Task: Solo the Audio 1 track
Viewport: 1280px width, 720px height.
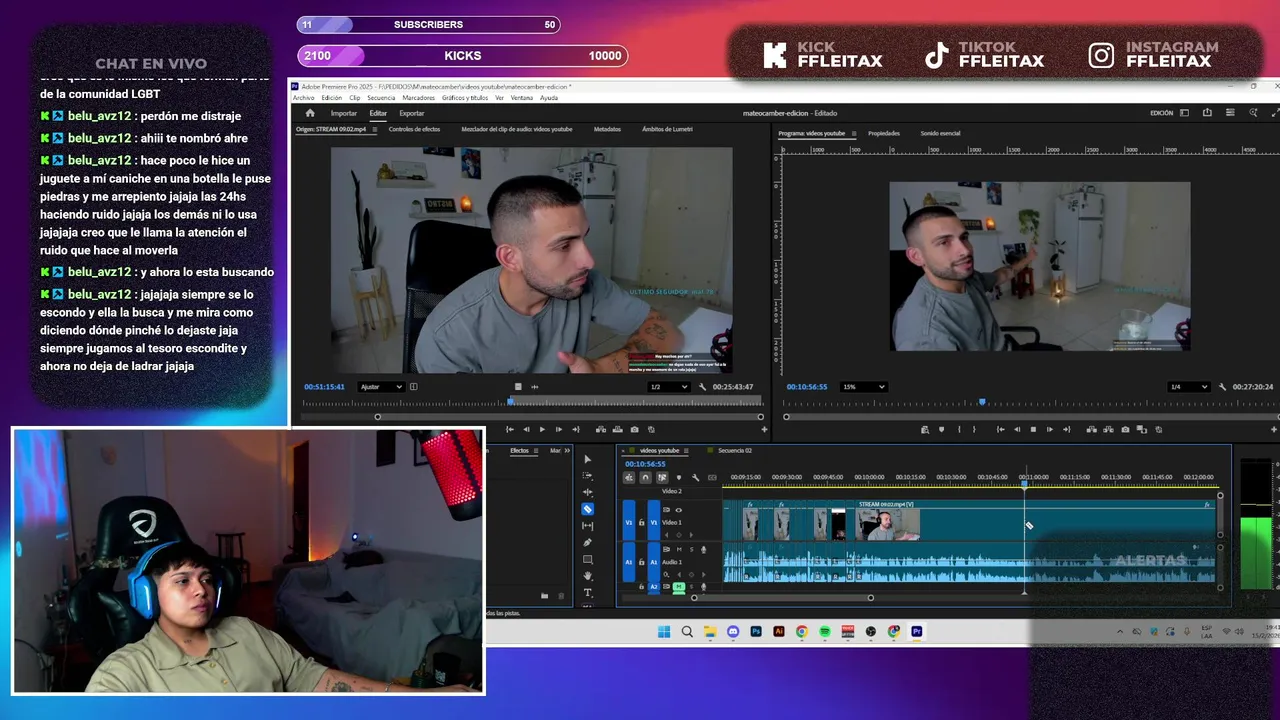Action: point(692,550)
